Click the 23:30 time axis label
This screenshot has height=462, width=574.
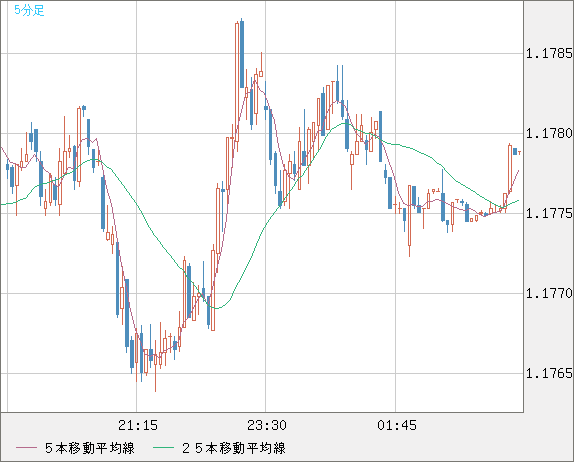pos(267,425)
